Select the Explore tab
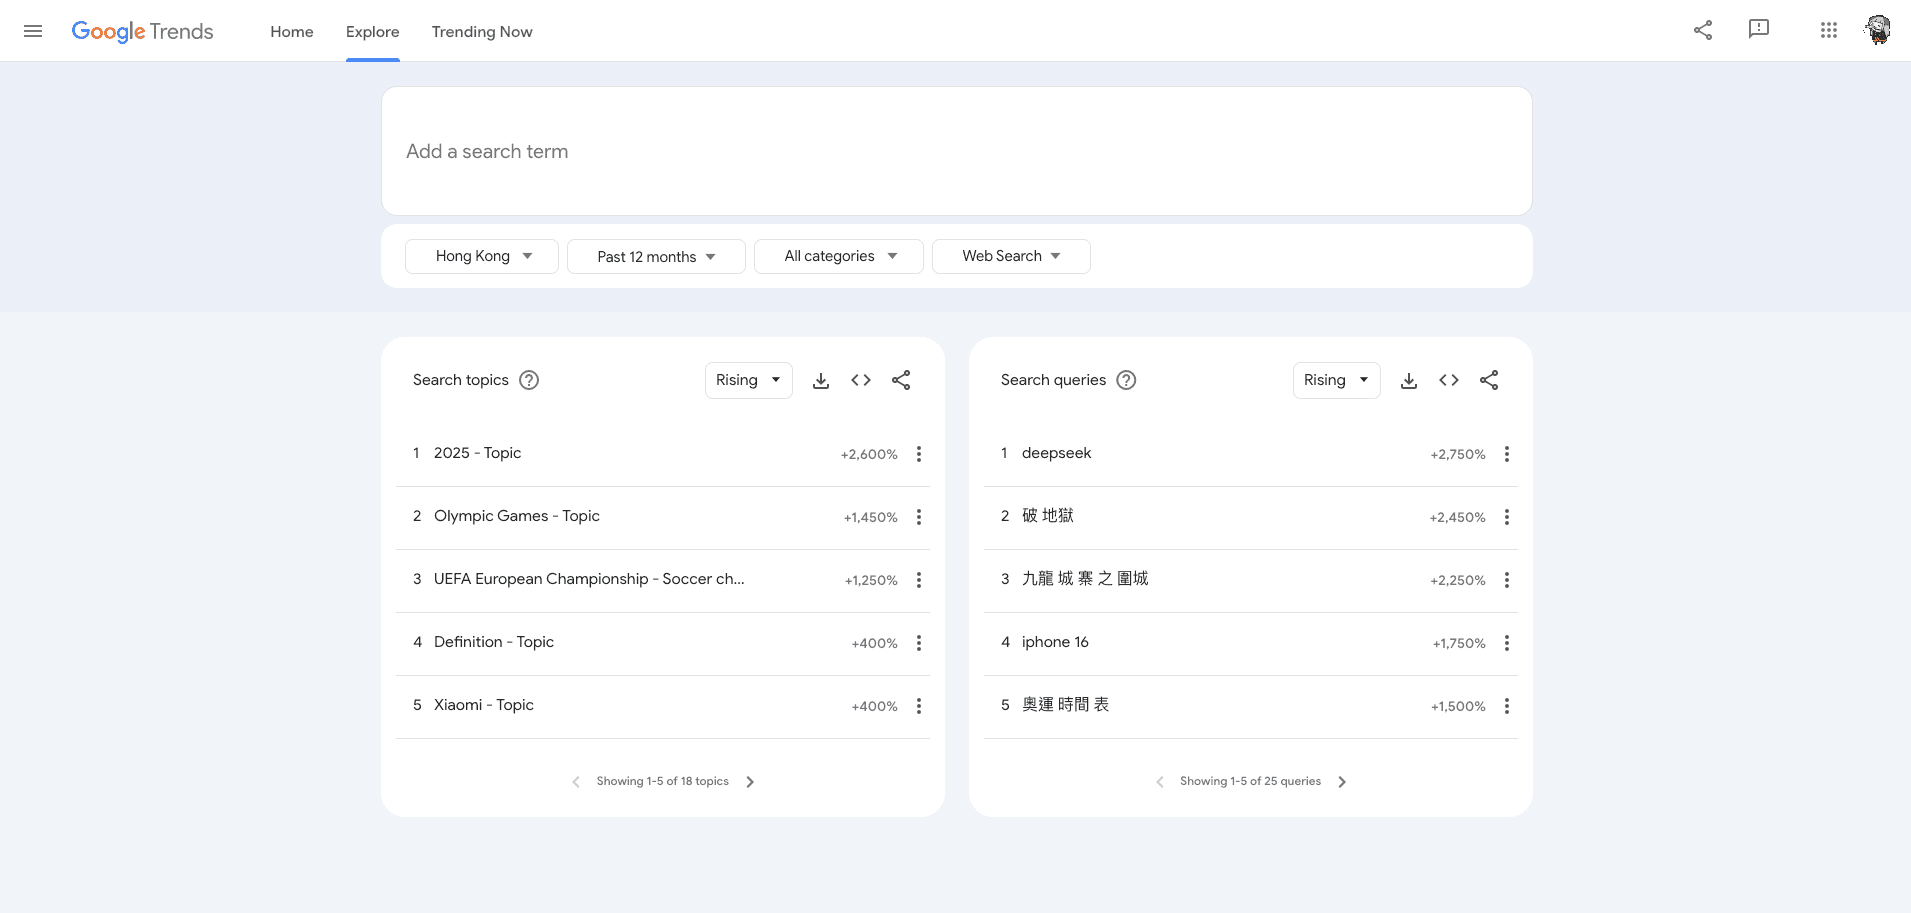This screenshot has width=1911, height=913. pos(373,31)
